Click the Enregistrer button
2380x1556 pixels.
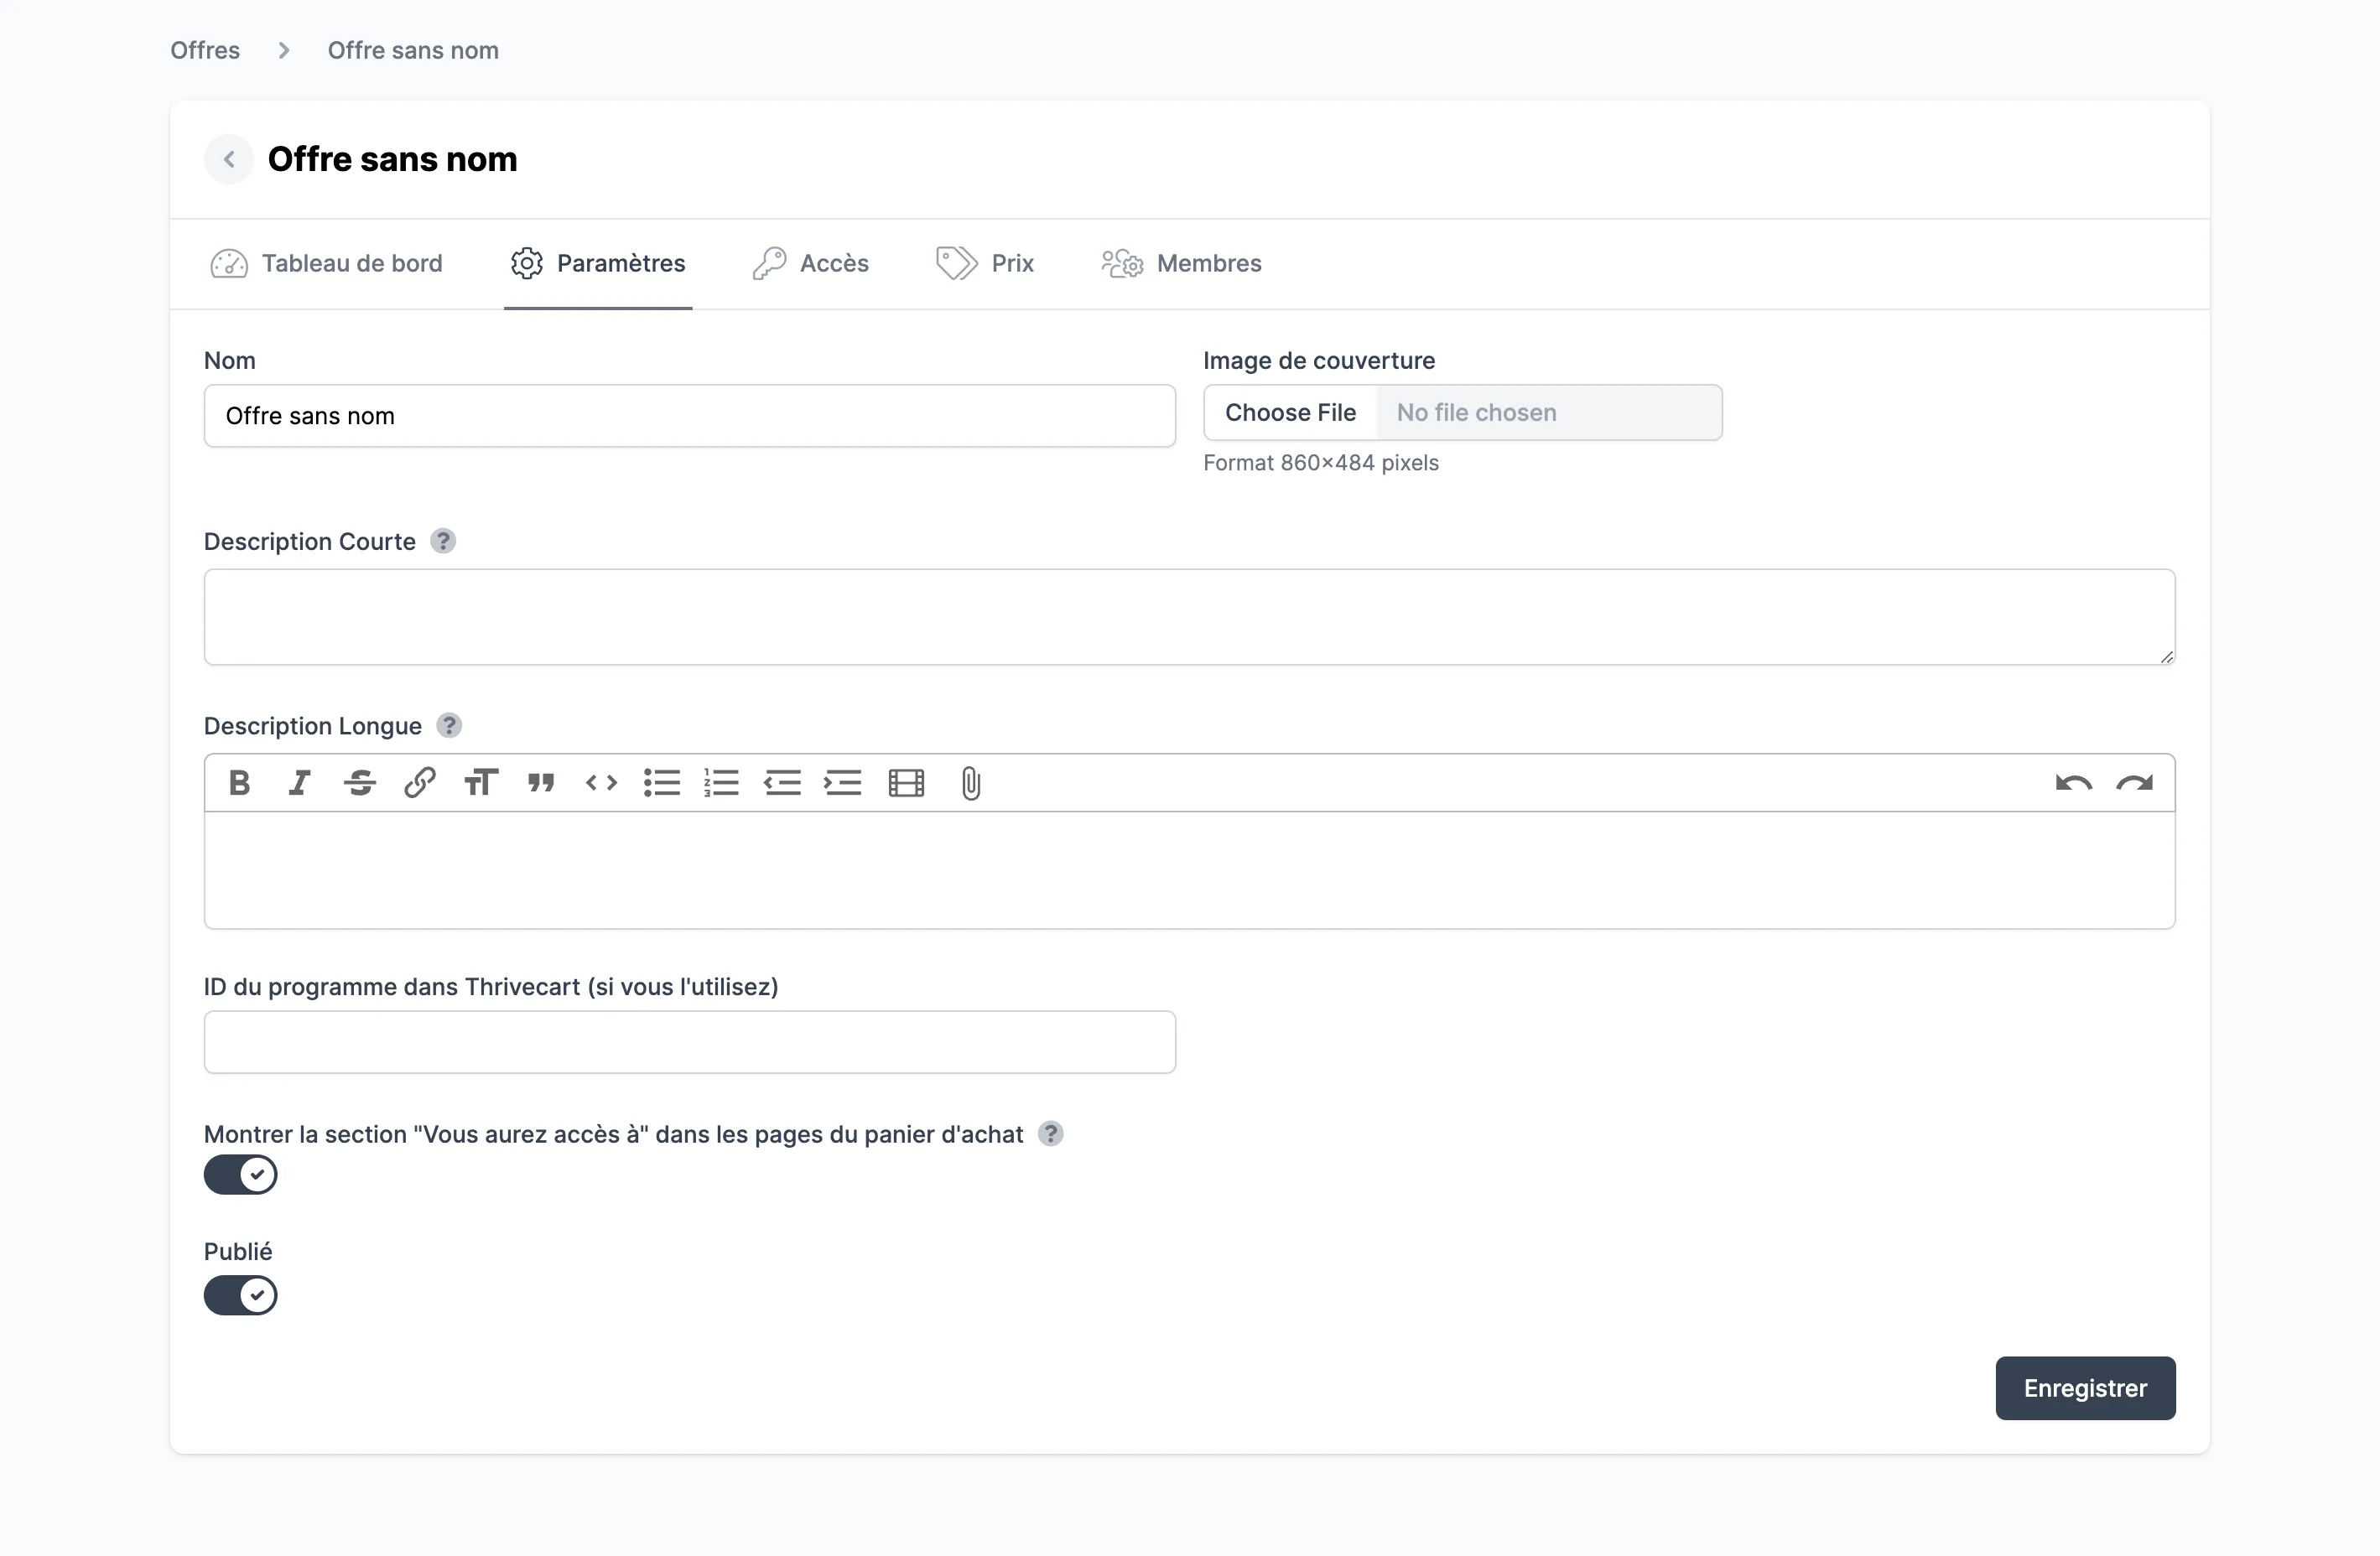[2085, 1388]
